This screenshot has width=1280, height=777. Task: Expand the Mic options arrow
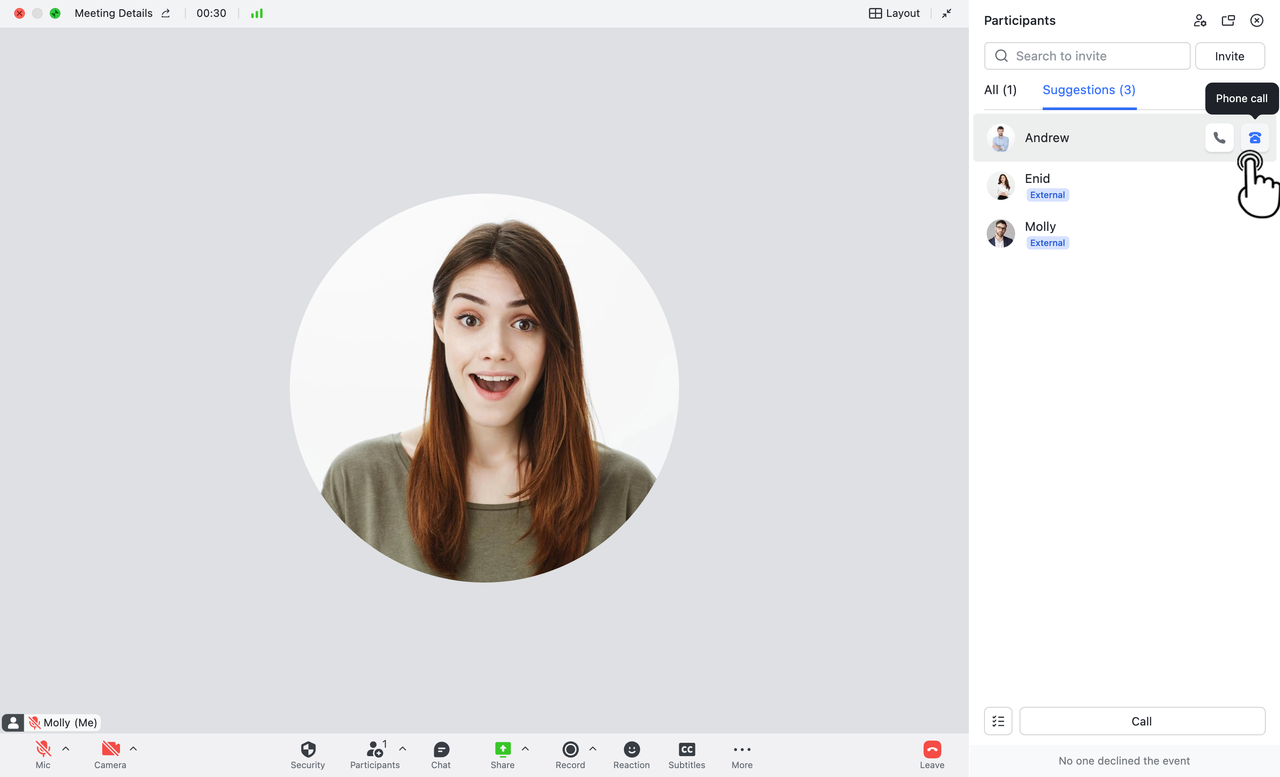66,748
